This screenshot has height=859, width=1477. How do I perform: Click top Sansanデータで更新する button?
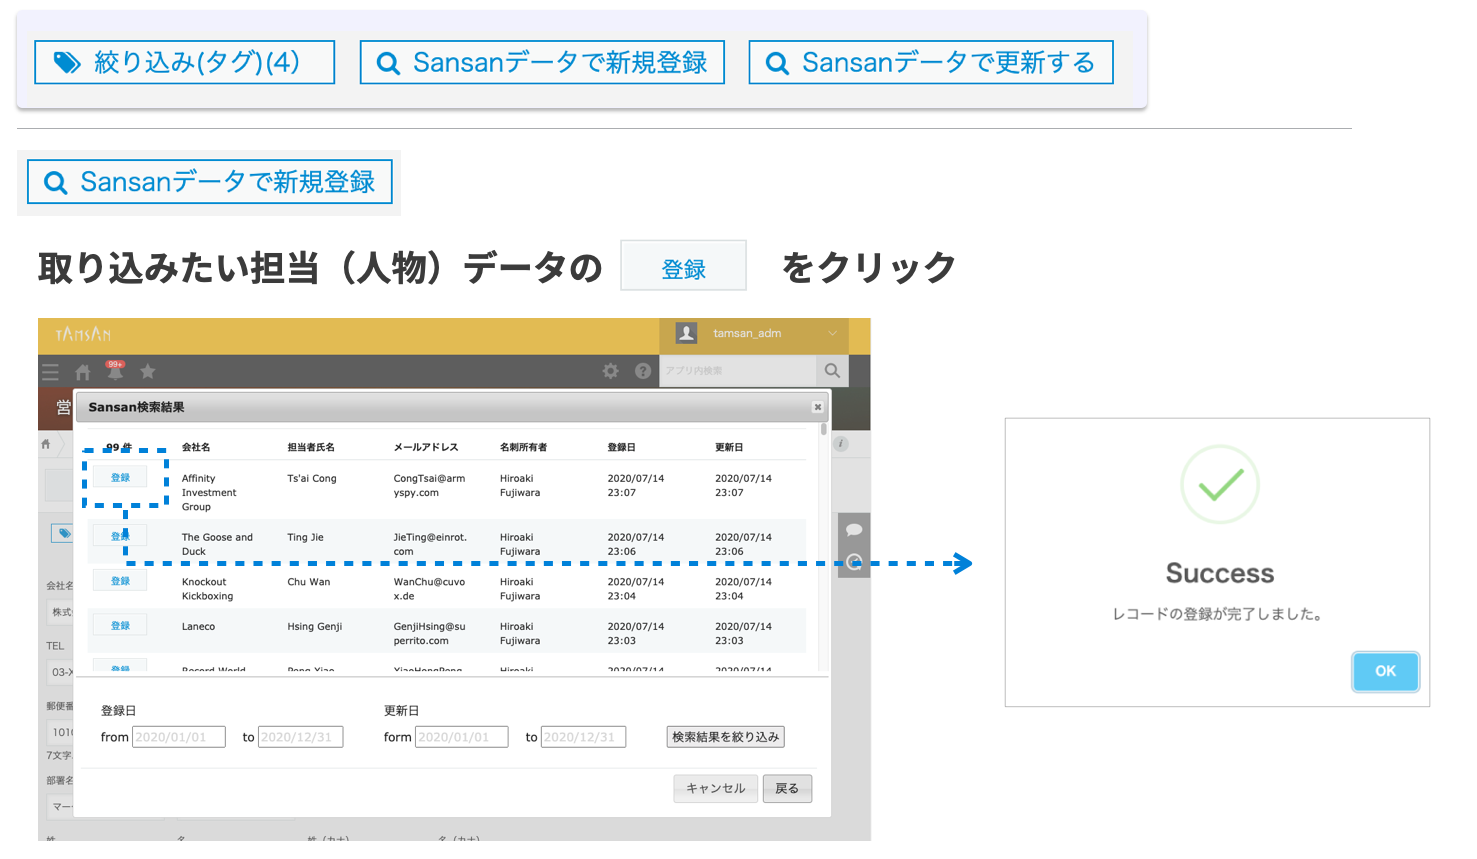pos(930,63)
